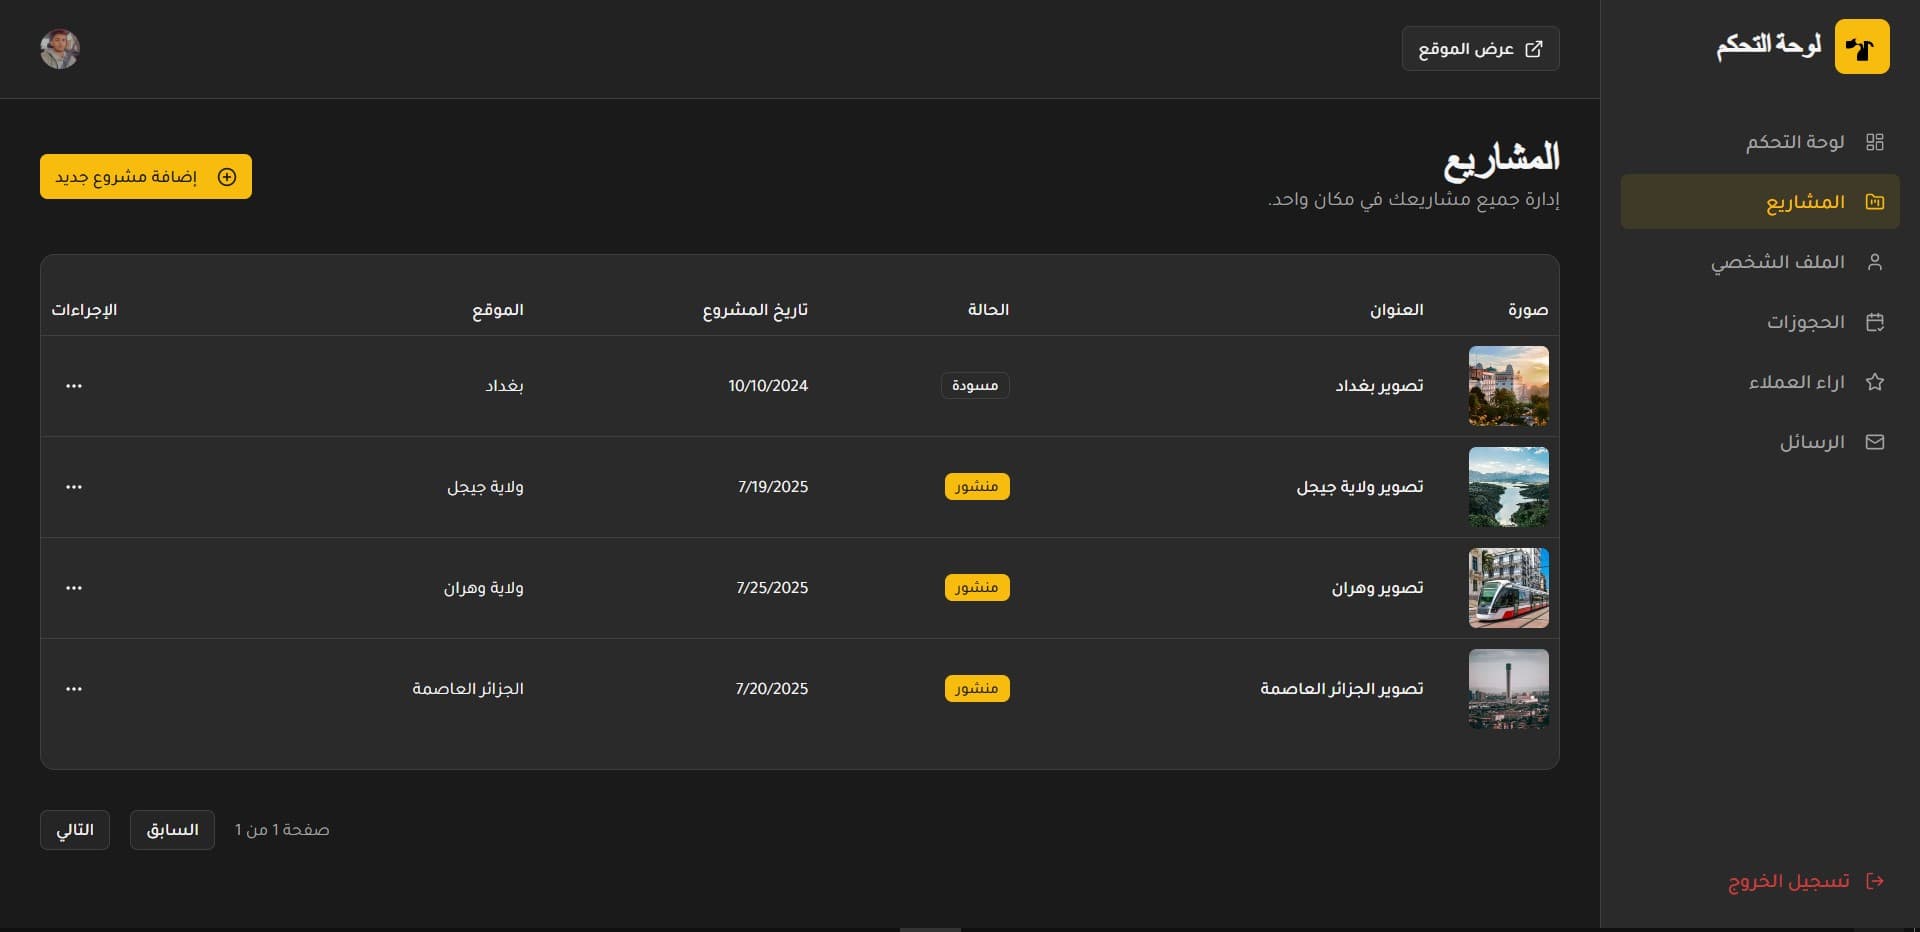Click the منشور status badge on تصوير ولاية جيجل

[x=977, y=486]
